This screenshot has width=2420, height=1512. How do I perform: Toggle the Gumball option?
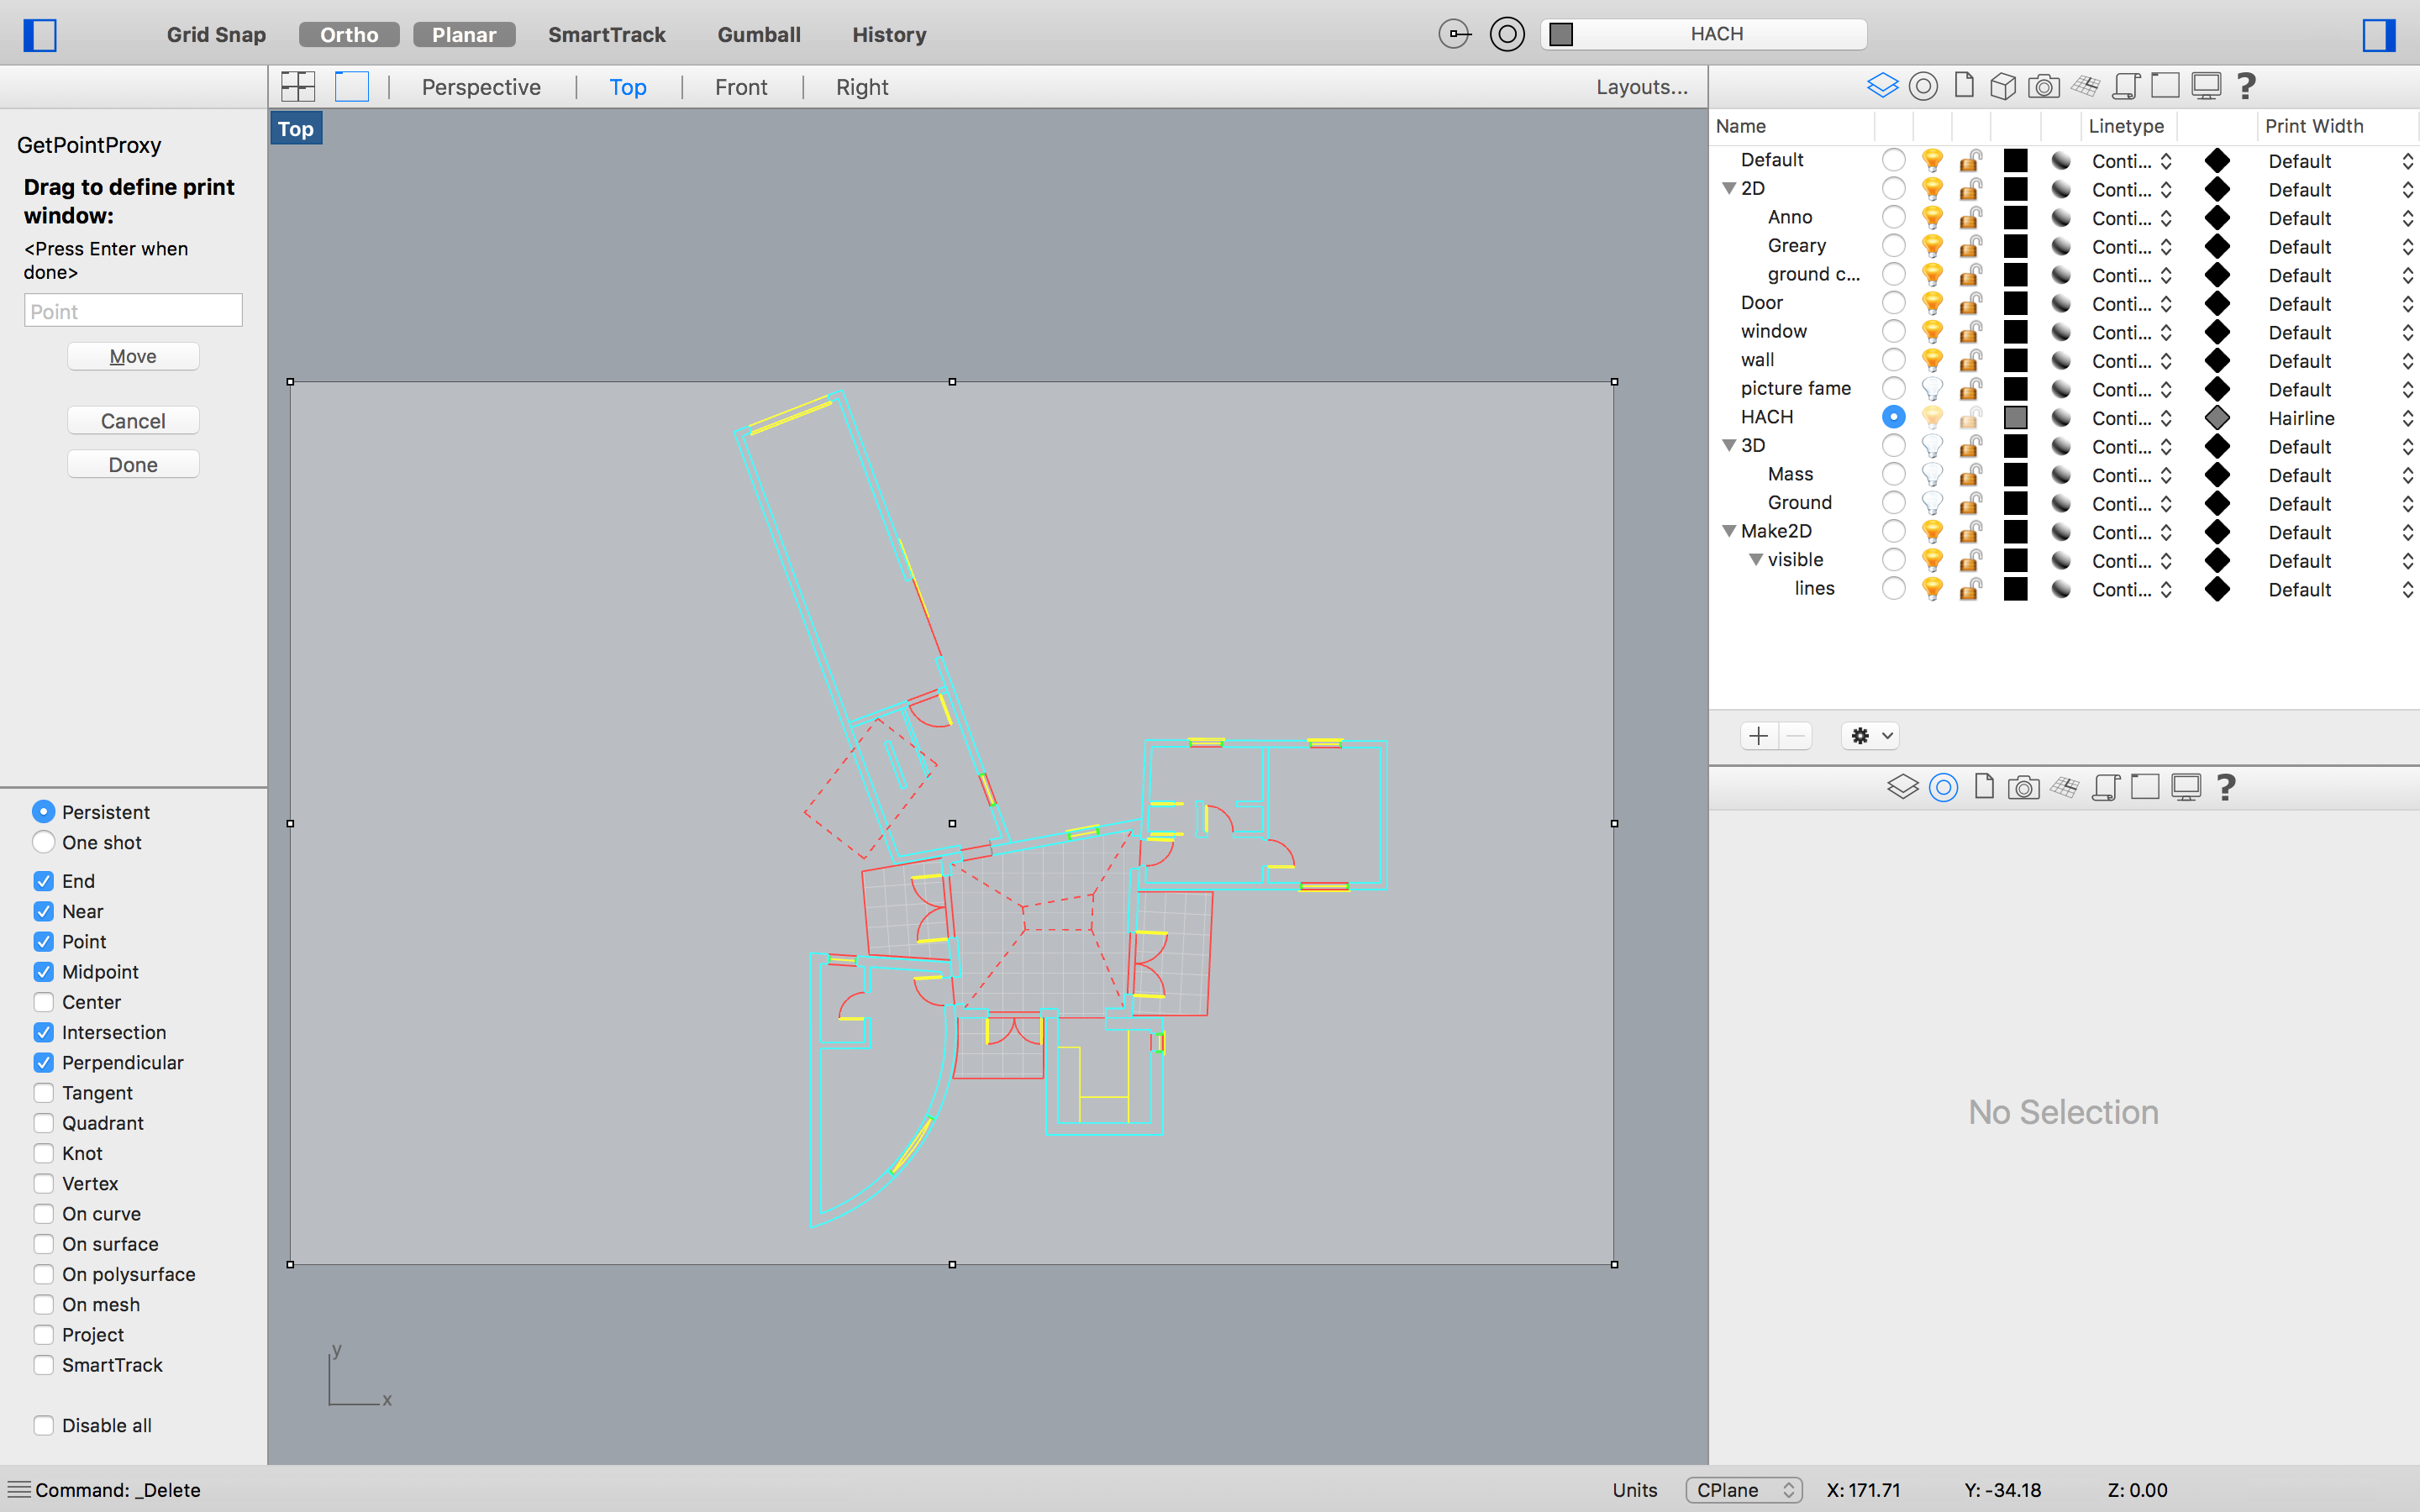(759, 35)
